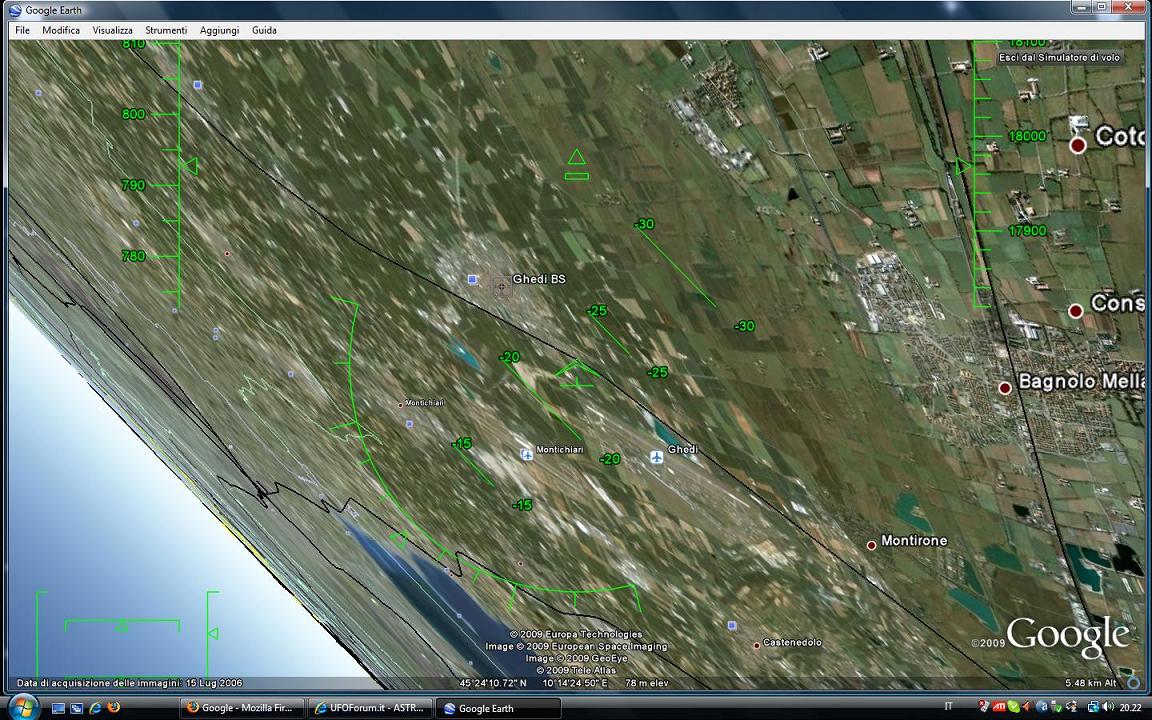Viewport: 1152px width, 720px height.
Task: Launch Firefox from the quick launch bar
Action: coord(113,708)
